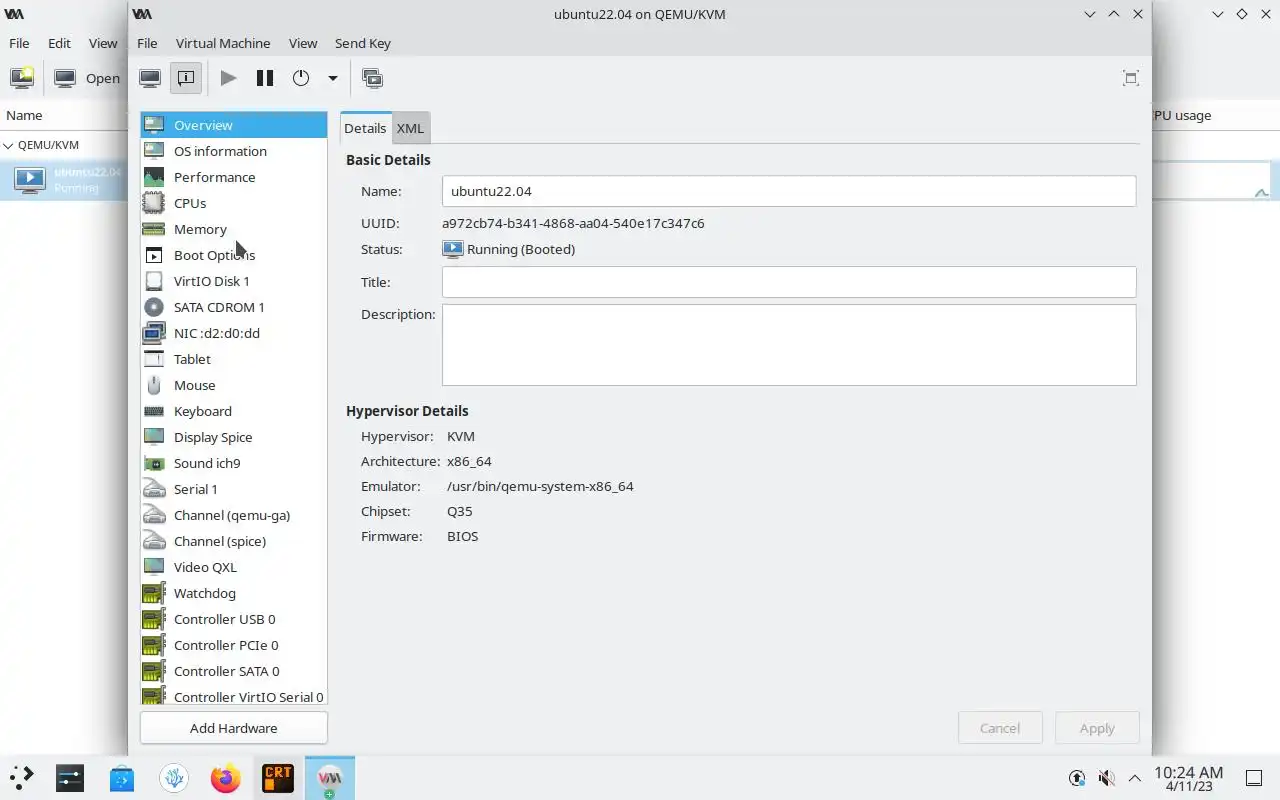Click UUID value text

(573, 223)
